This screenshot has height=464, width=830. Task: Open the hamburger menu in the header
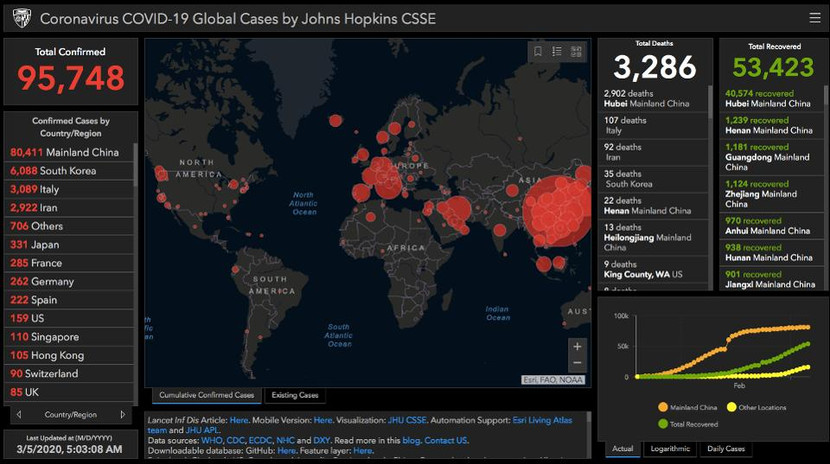[814, 18]
